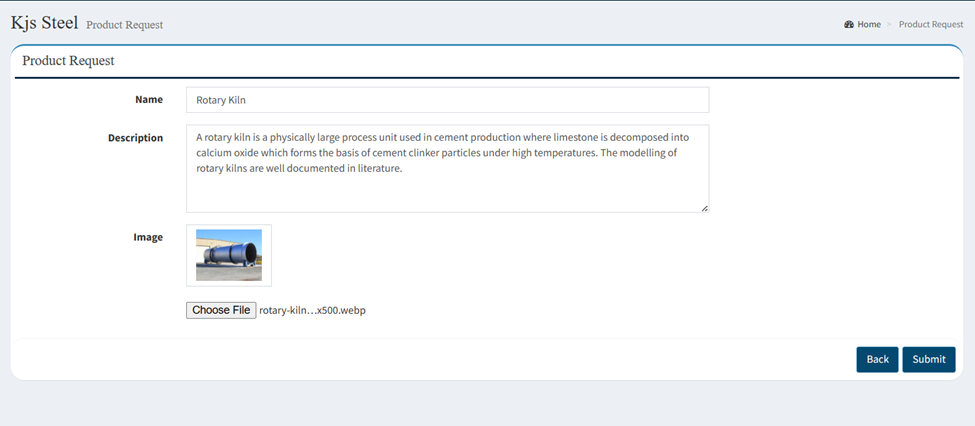This screenshot has width=975, height=426.
Task: Click the Name field label
Action: [149, 100]
